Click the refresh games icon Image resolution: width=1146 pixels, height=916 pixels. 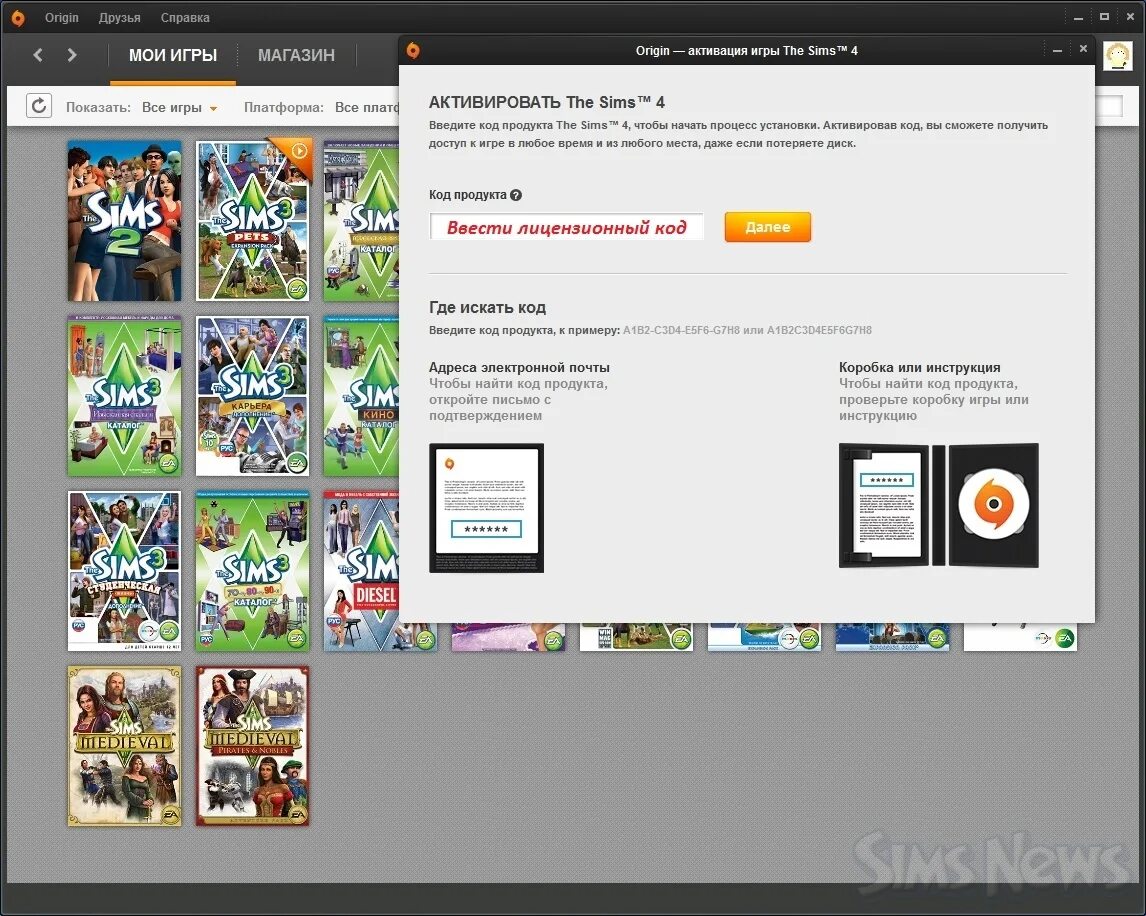click(39, 106)
